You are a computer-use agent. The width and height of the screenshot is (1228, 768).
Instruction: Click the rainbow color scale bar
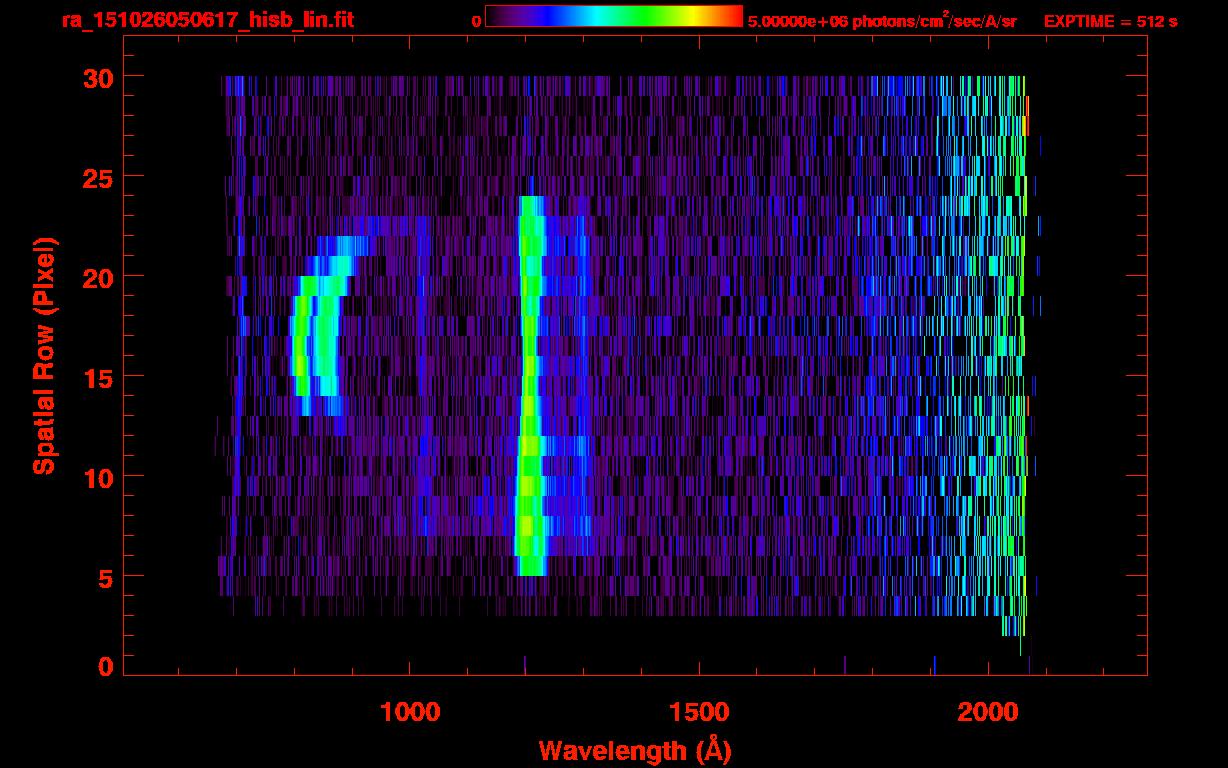[x=614, y=16]
